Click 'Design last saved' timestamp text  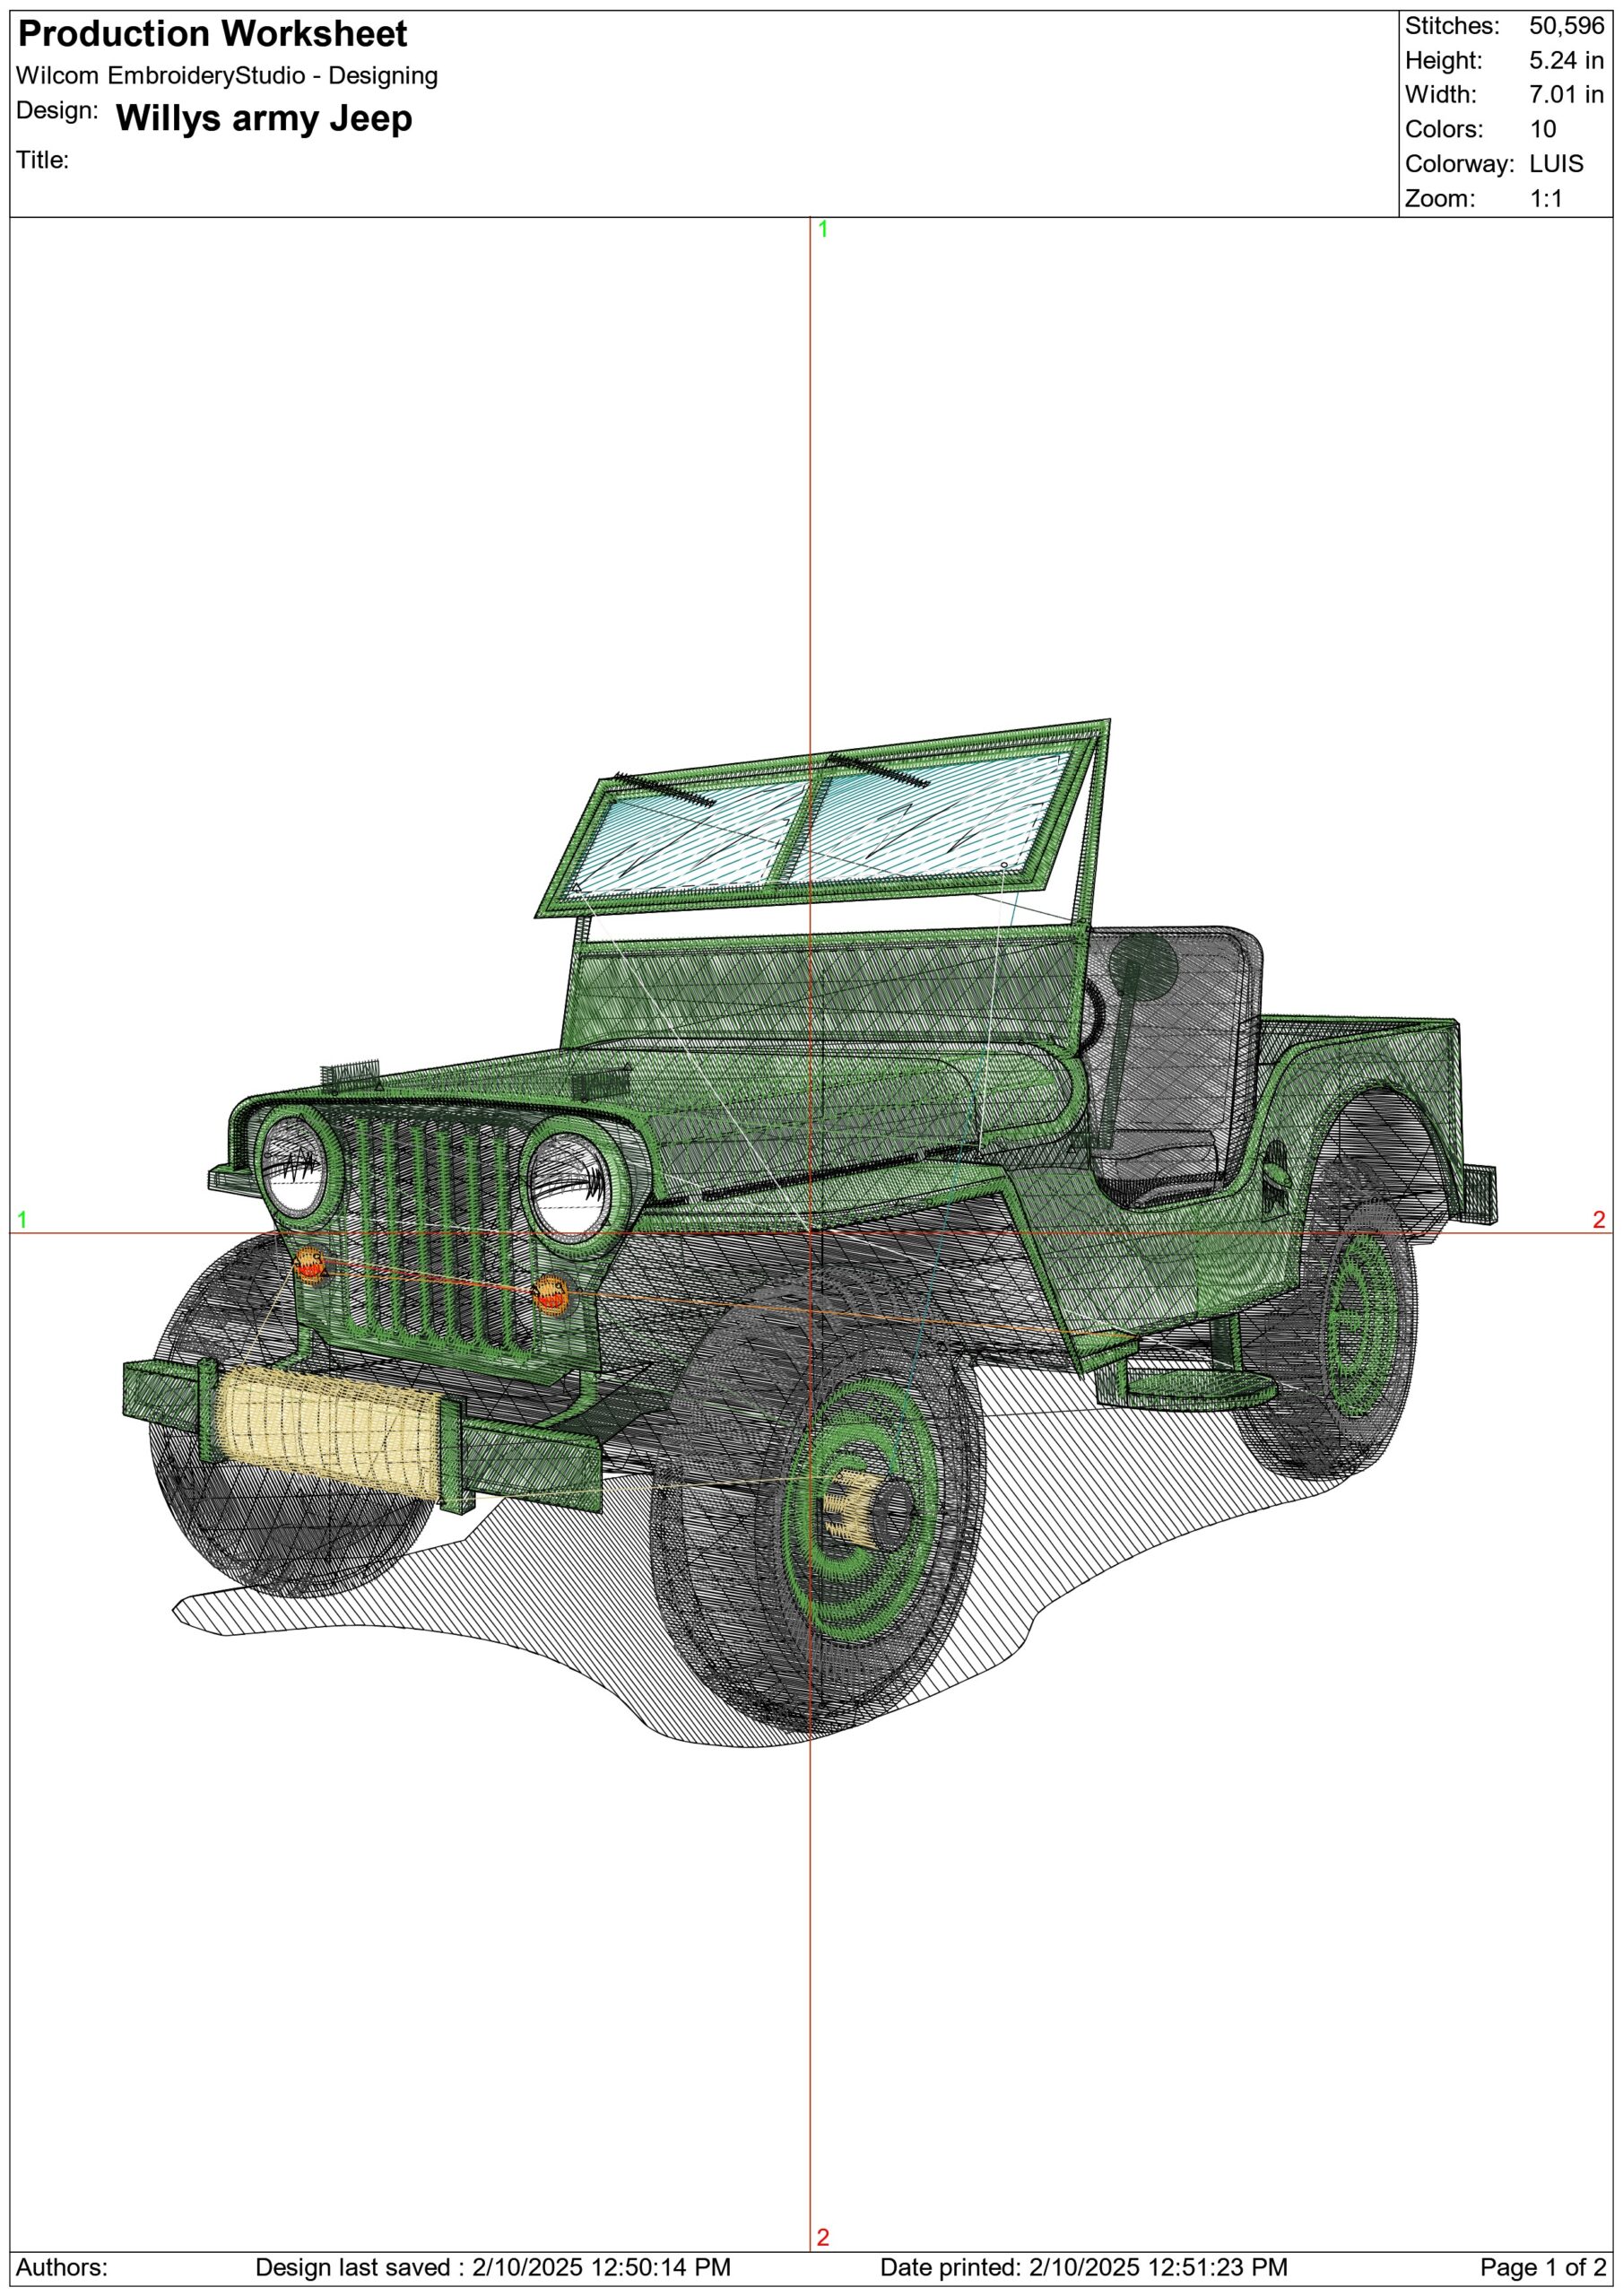(x=493, y=2267)
